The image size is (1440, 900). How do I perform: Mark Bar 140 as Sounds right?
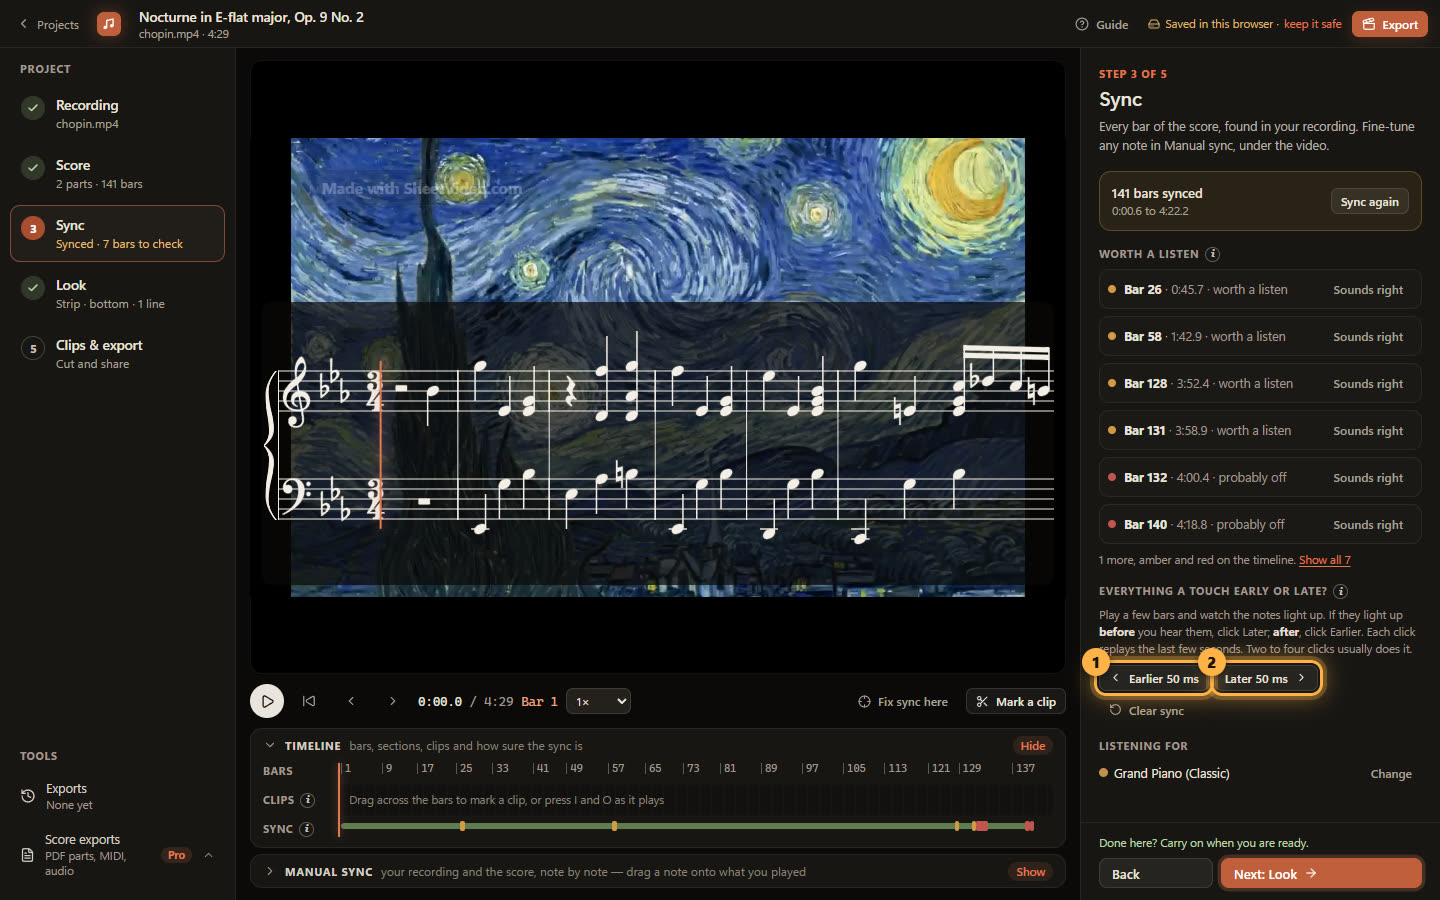pyautogui.click(x=1367, y=525)
